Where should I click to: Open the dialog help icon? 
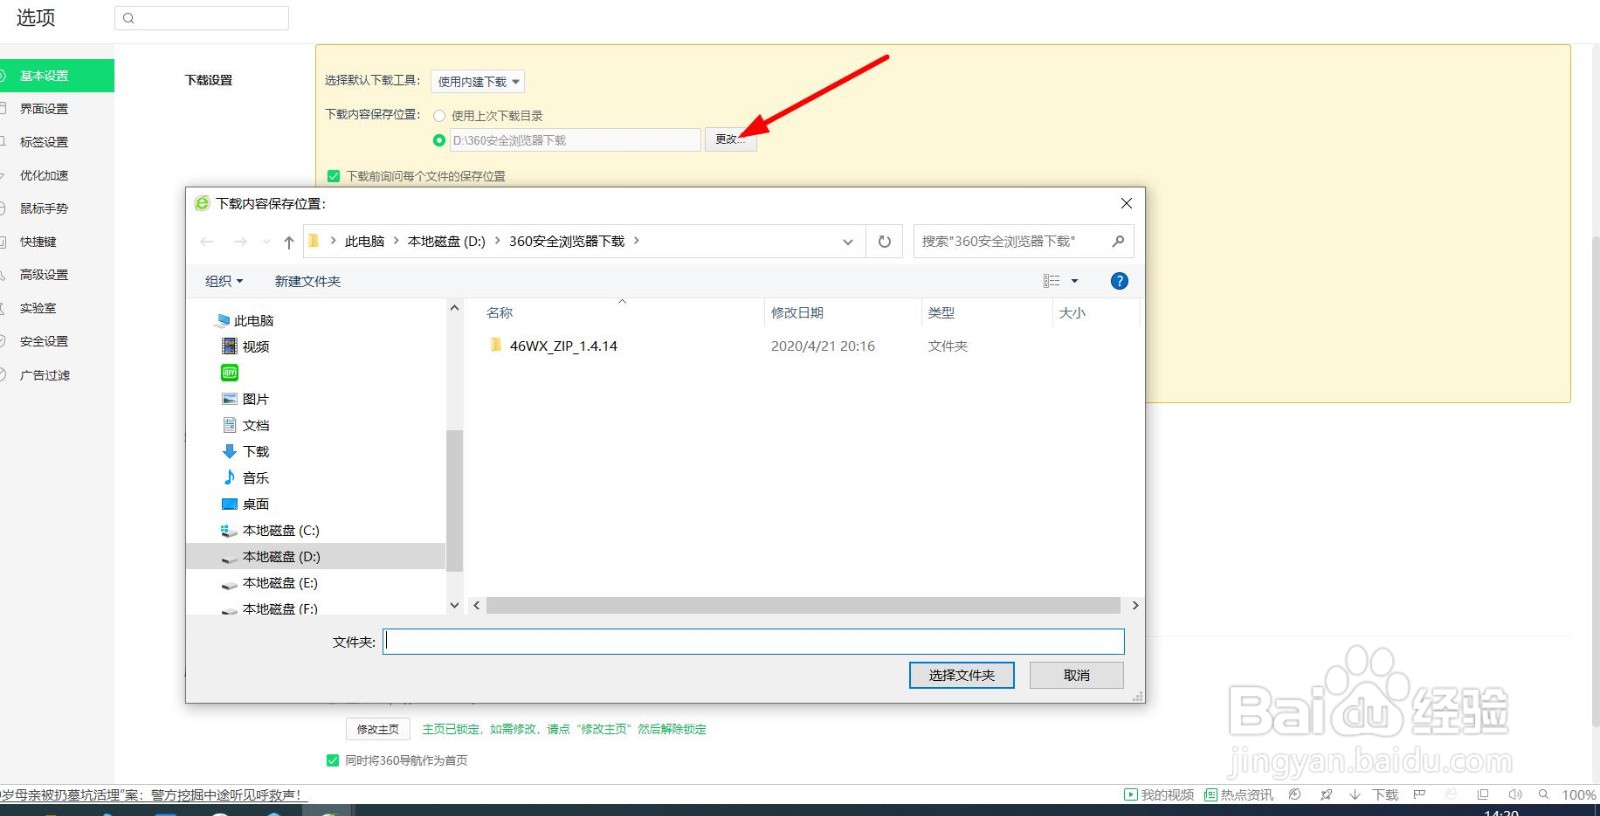1119,281
